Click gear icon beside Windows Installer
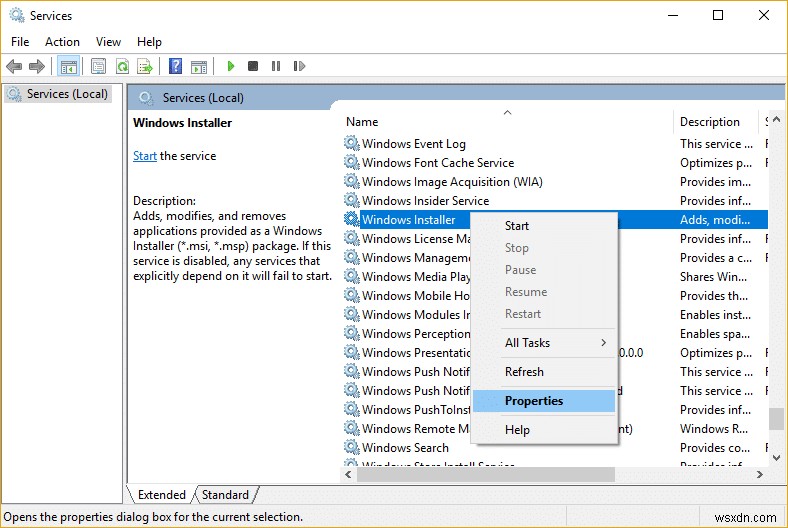This screenshot has width=788, height=528. pyautogui.click(x=352, y=220)
